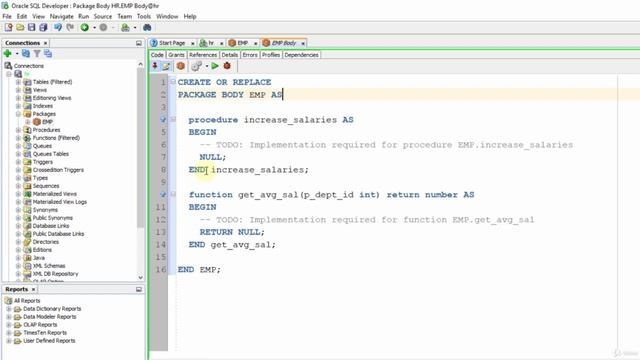Screen dimensions: 640x360
Task: Expand the Triggers tree node
Action: coord(18,162)
